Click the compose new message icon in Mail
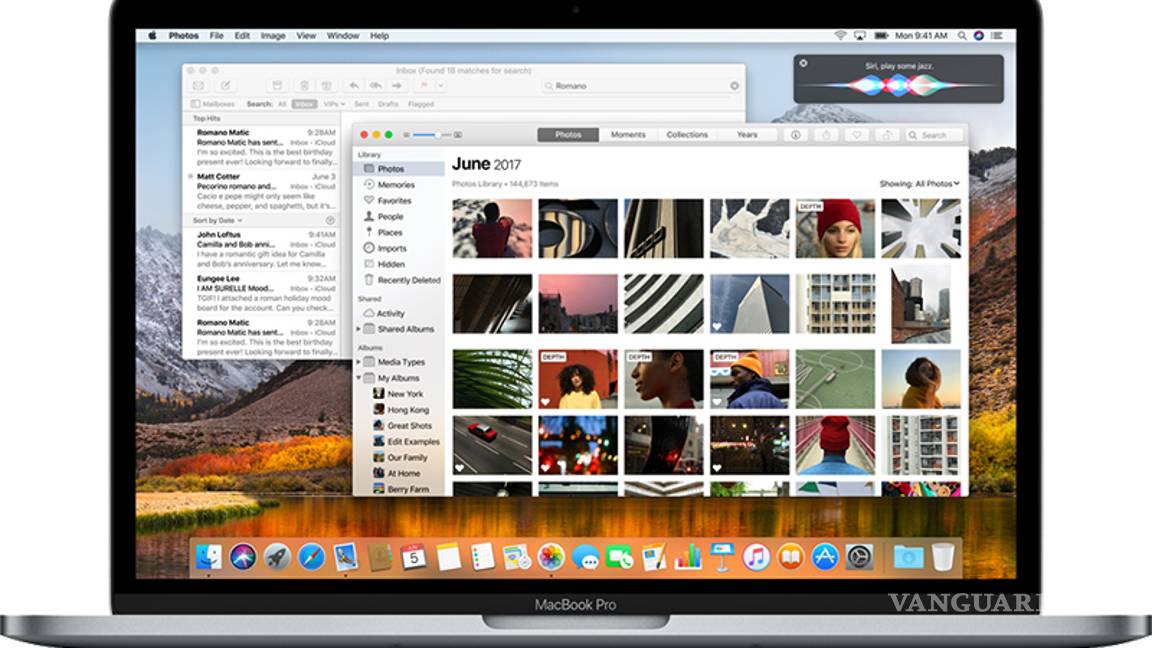This screenshot has height=648, width=1152. click(227, 86)
